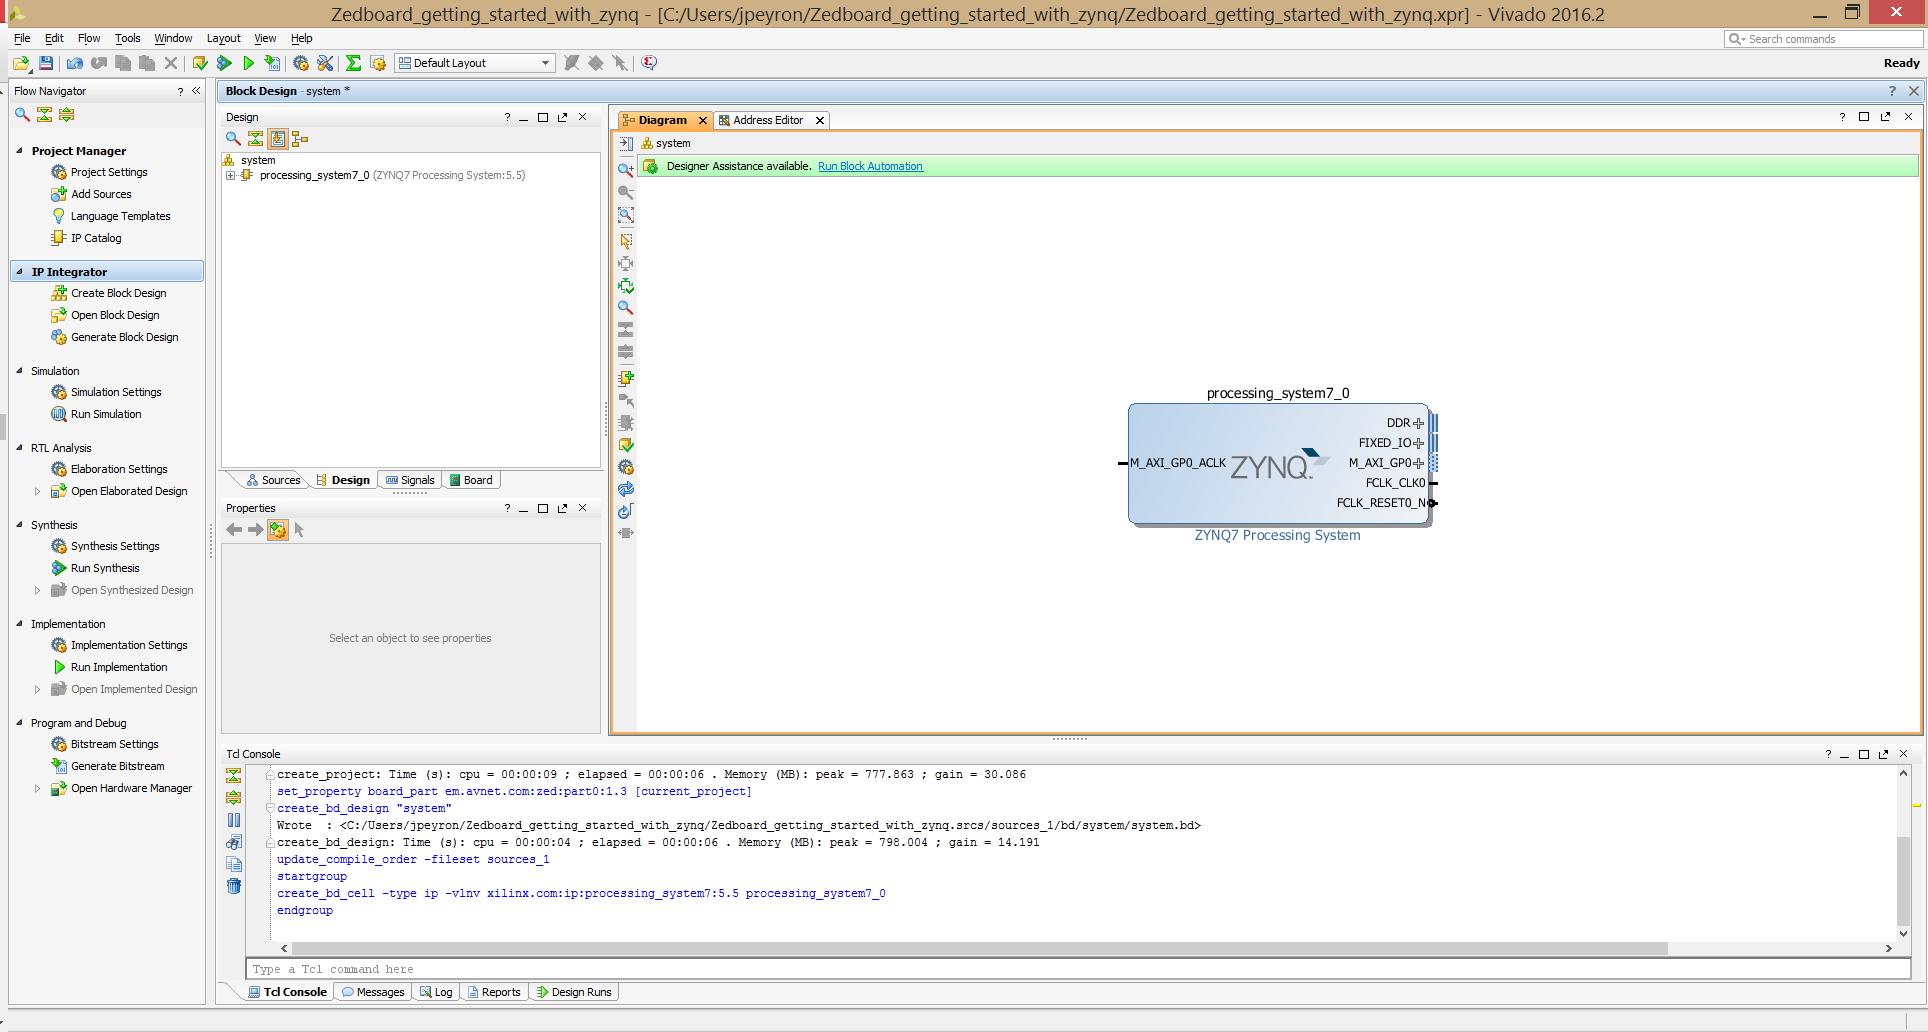This screenshot has height=1032, width=1928.
Task: Click the Add IP icon in Diagram toolbar
Action: tap(626, 378)
